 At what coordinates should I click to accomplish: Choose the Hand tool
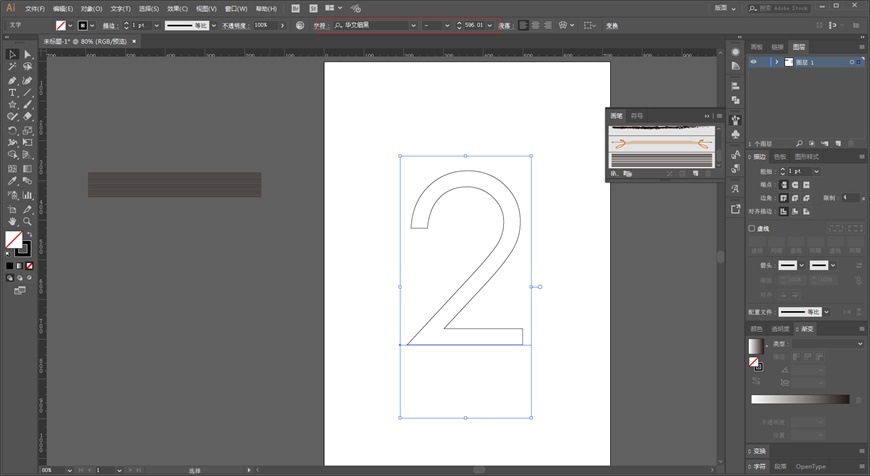tap(12, 221)
